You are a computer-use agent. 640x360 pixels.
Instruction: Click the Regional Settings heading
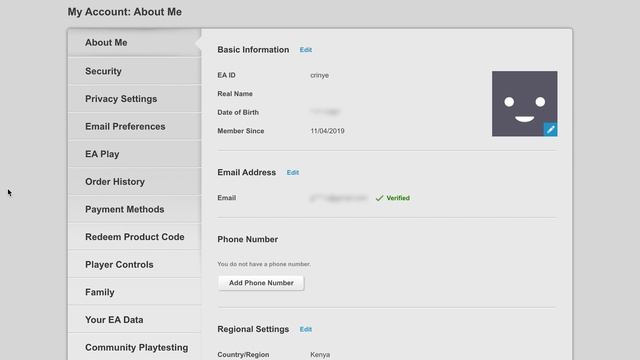(x=253, y=329)
